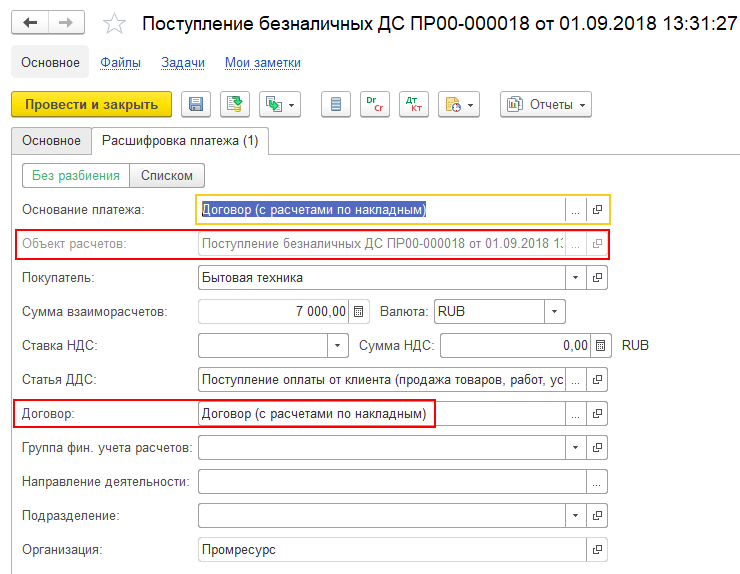Open the Группа фин. учета расчетов item icon

coord(597,447)
